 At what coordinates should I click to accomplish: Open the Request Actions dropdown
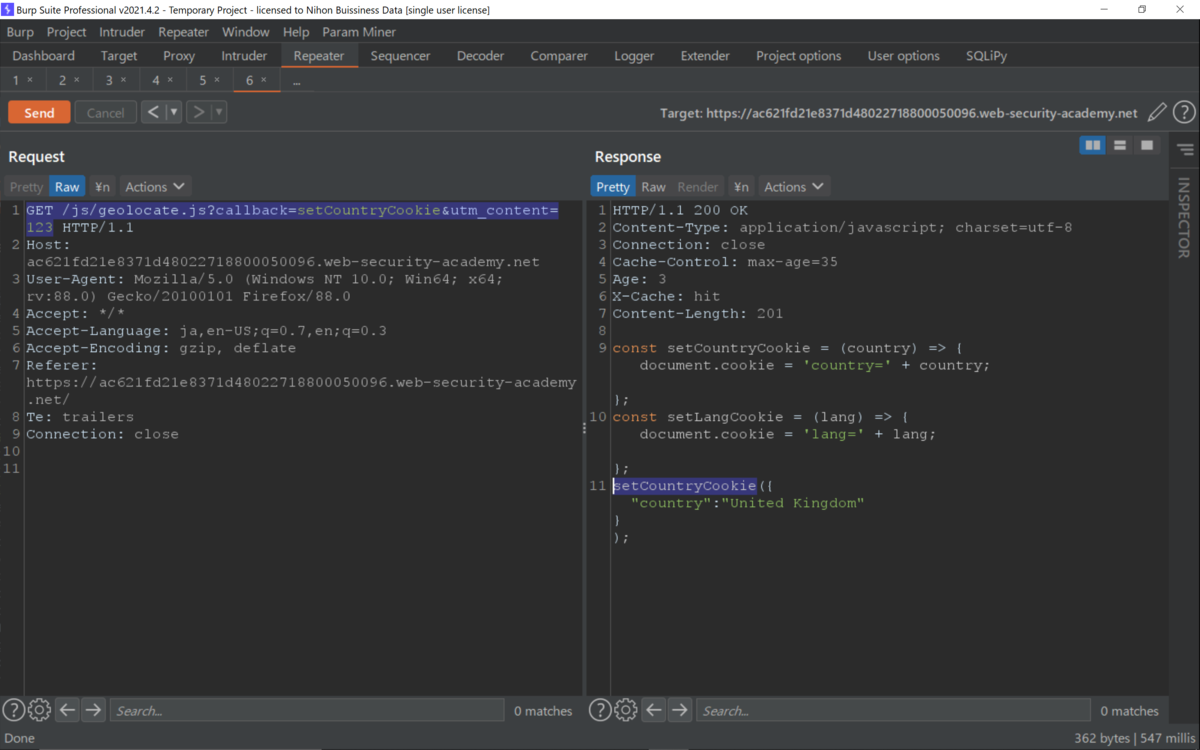pos(155,187)
